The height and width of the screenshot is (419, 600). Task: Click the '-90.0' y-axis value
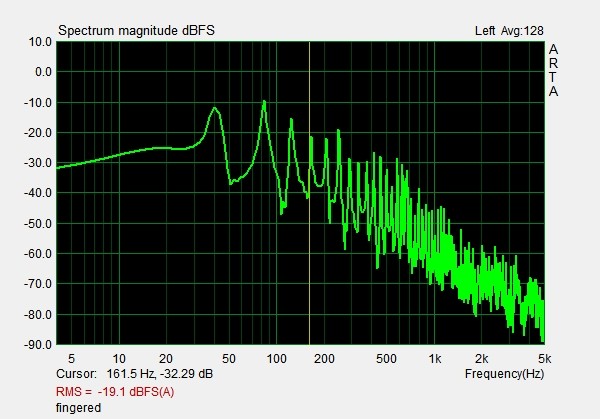38,344
